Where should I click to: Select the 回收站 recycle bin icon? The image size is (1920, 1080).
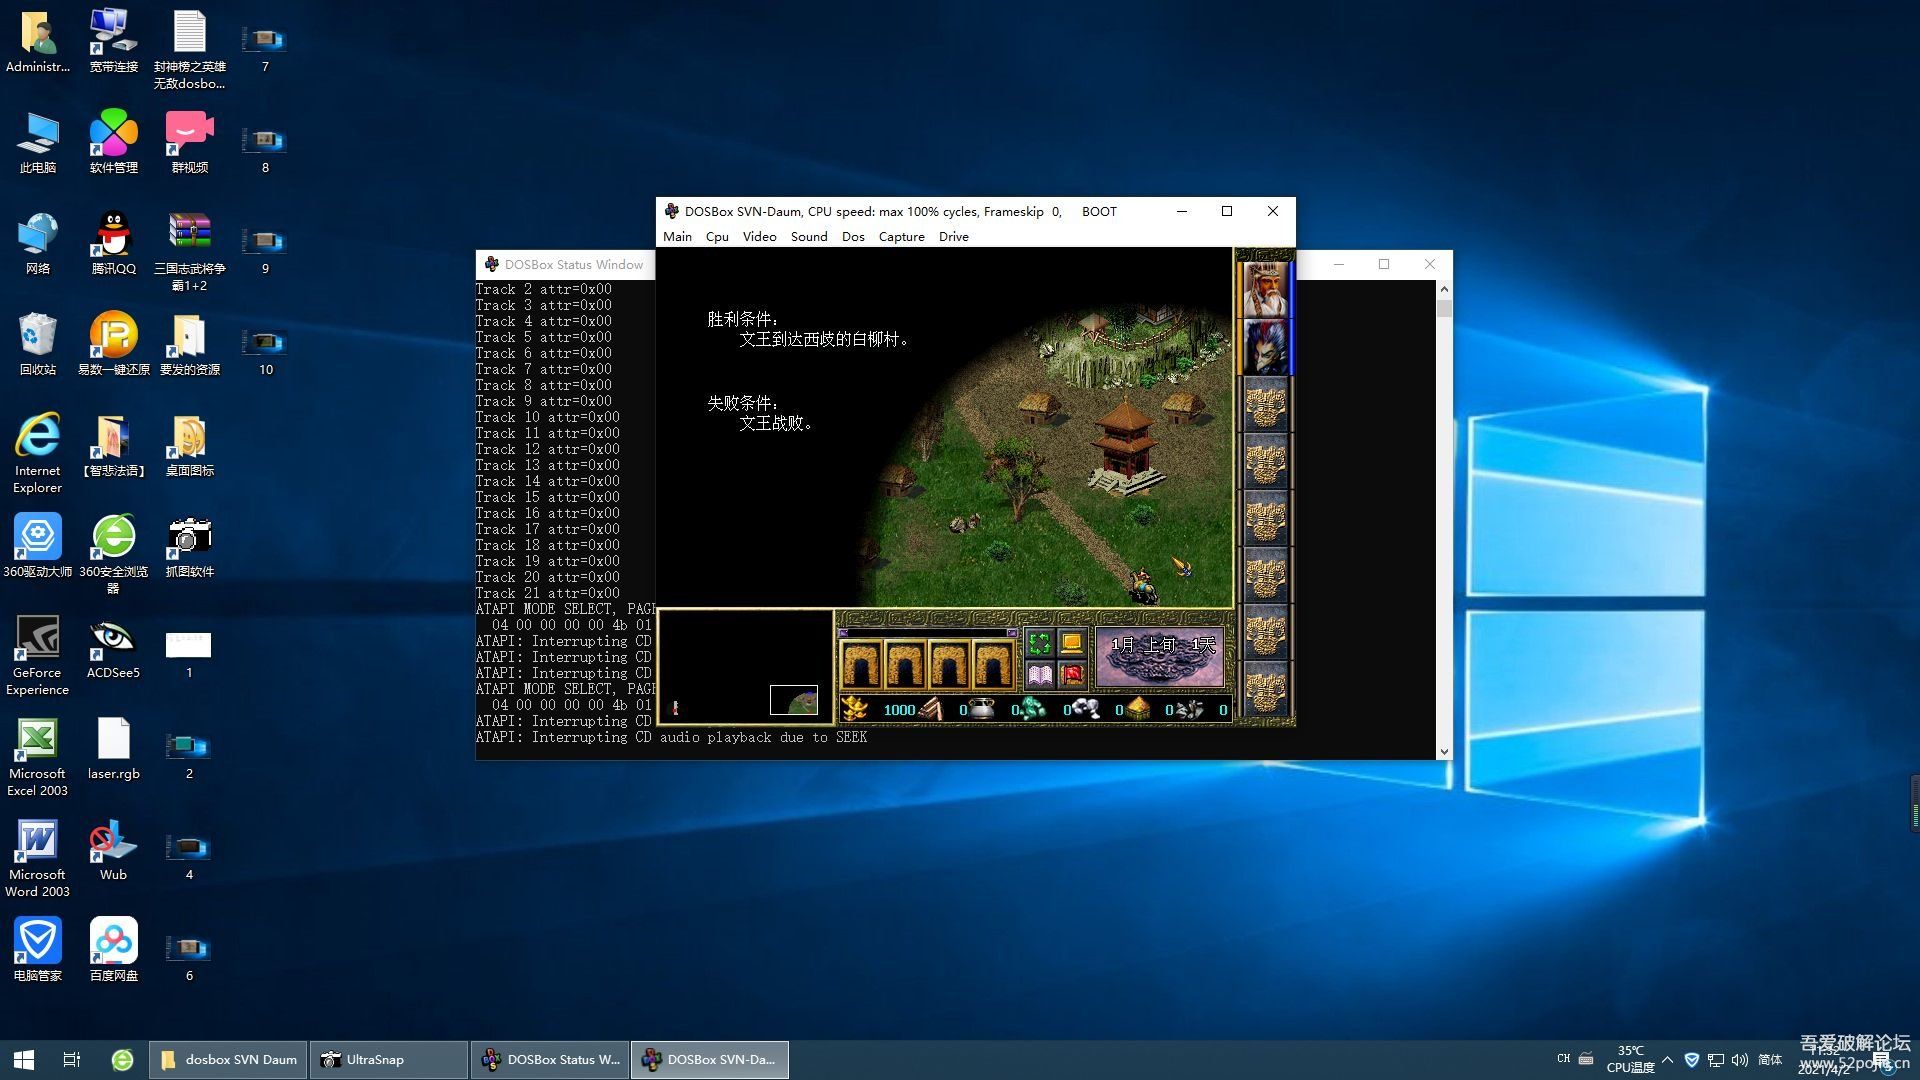pyautogui.click(x=37, y=344)
